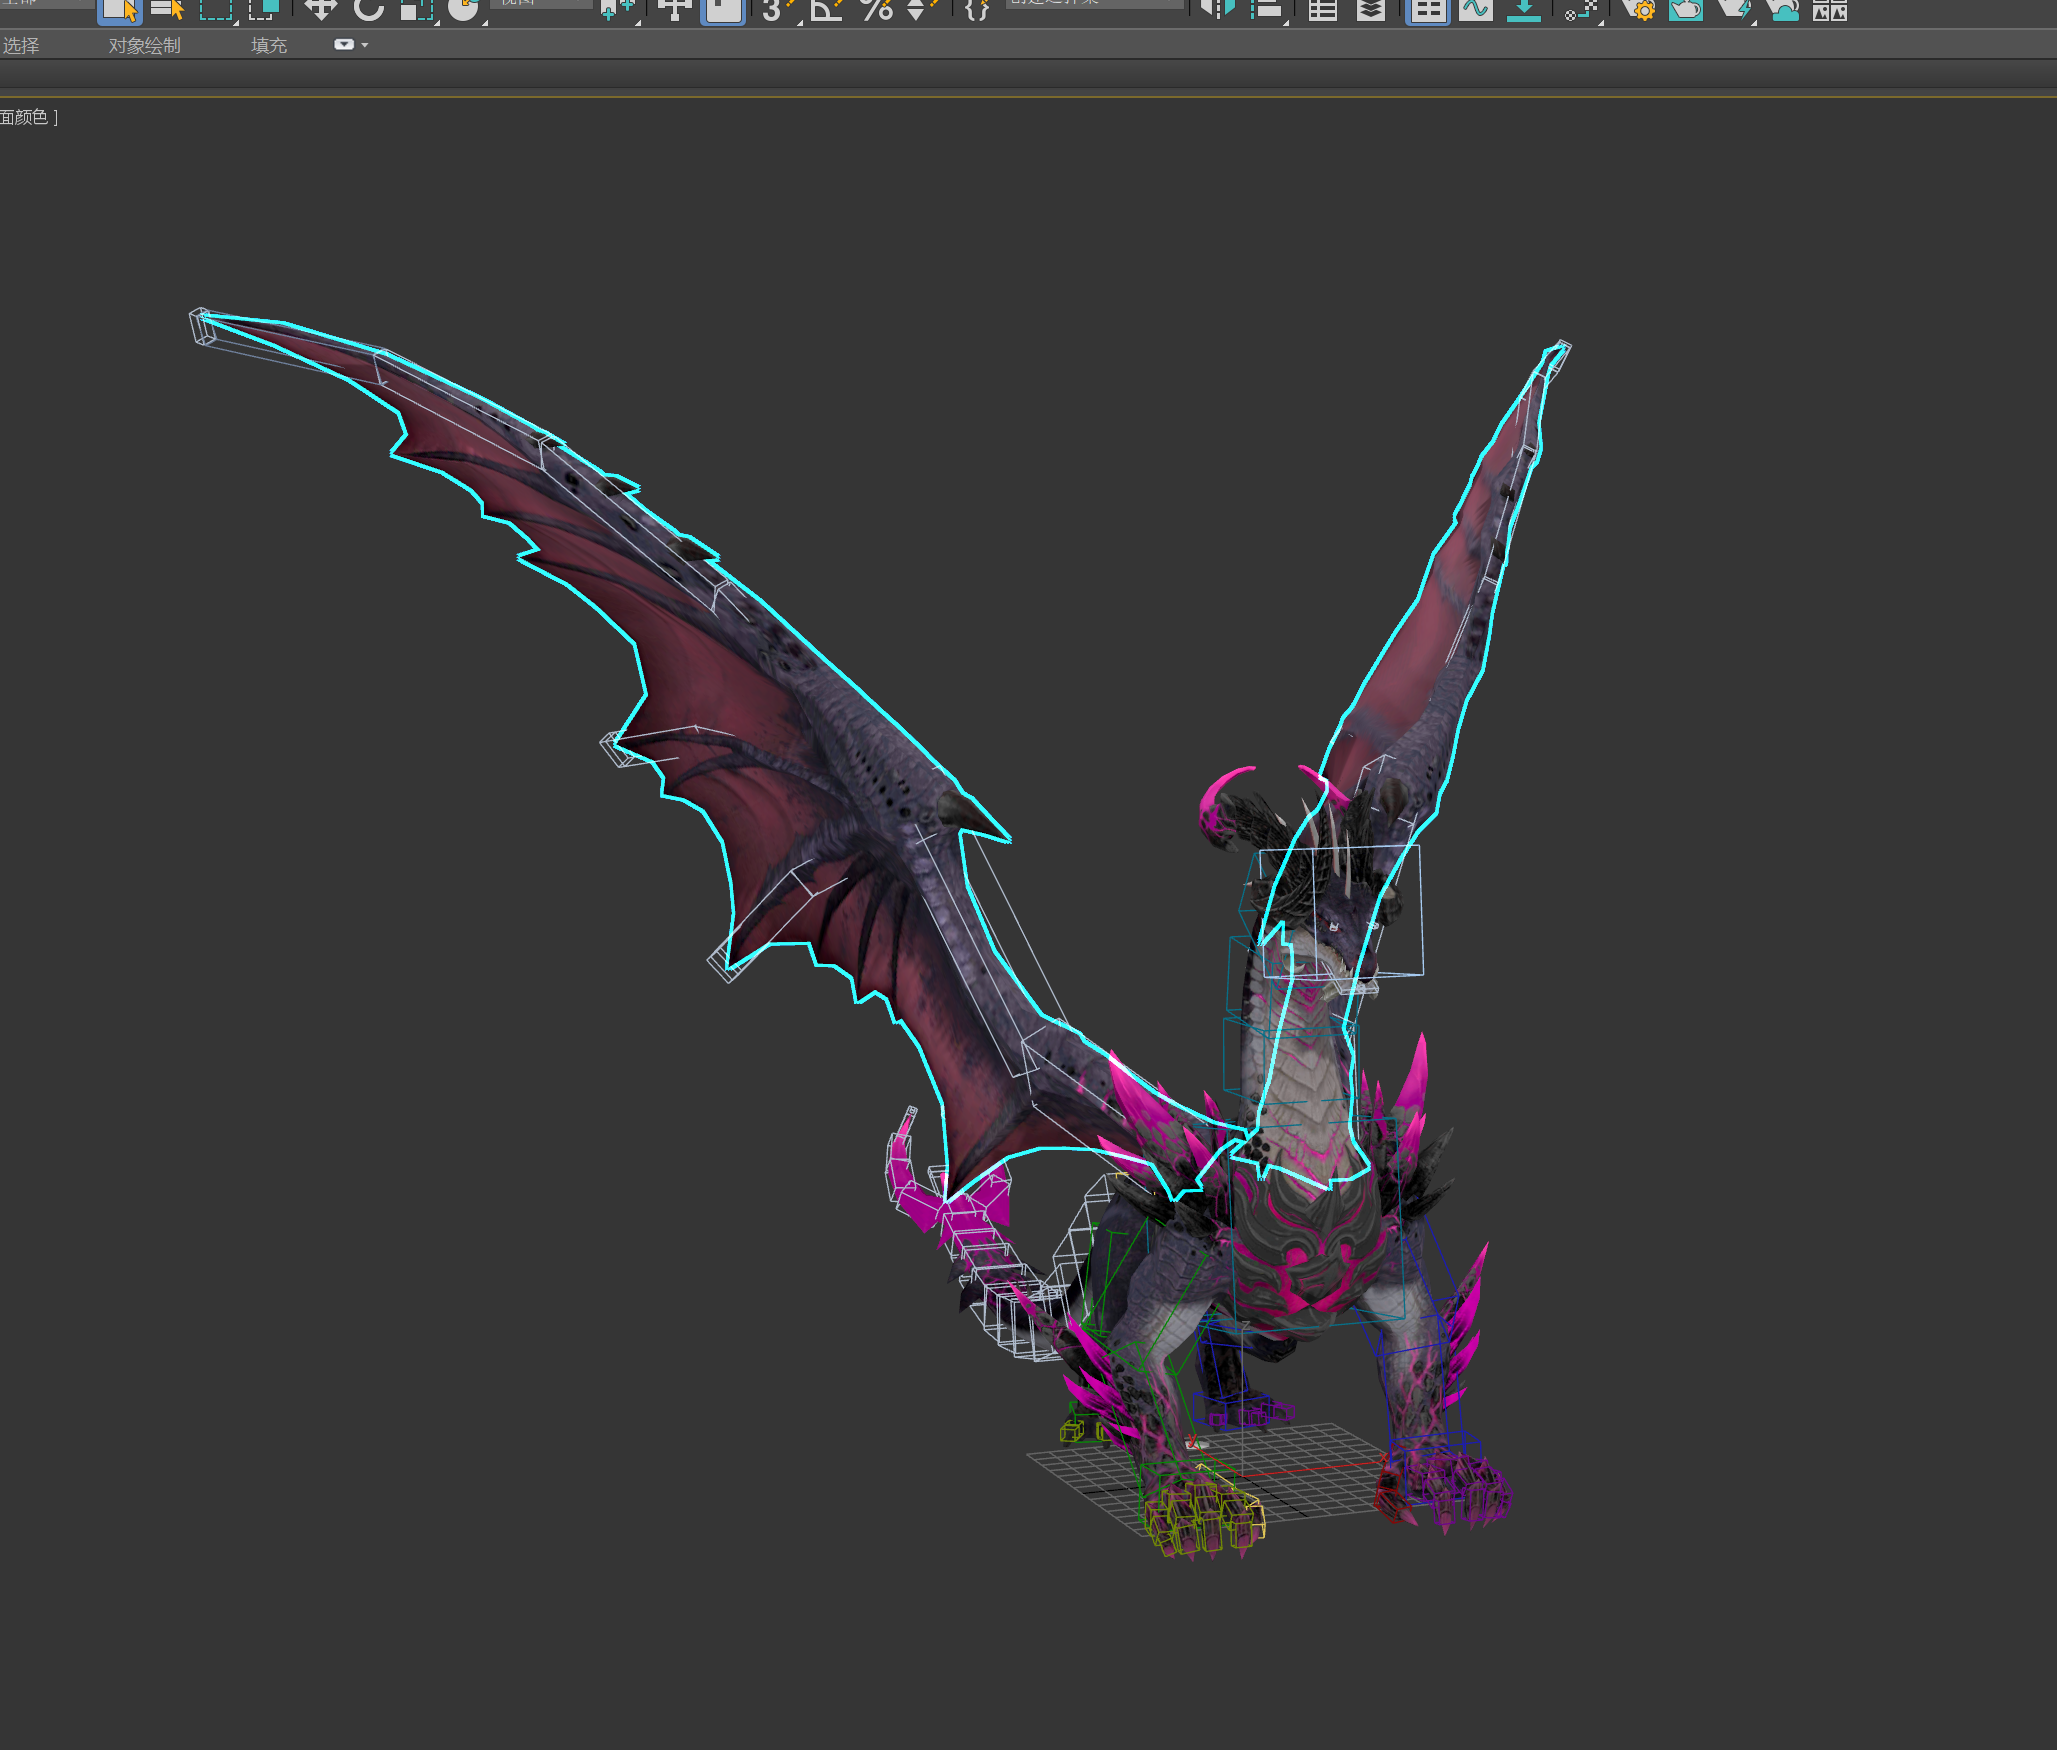Screen dimensions: 2057x1750
Task: Expand the ribbon options dropdown arrow
Action: (365, 45)
